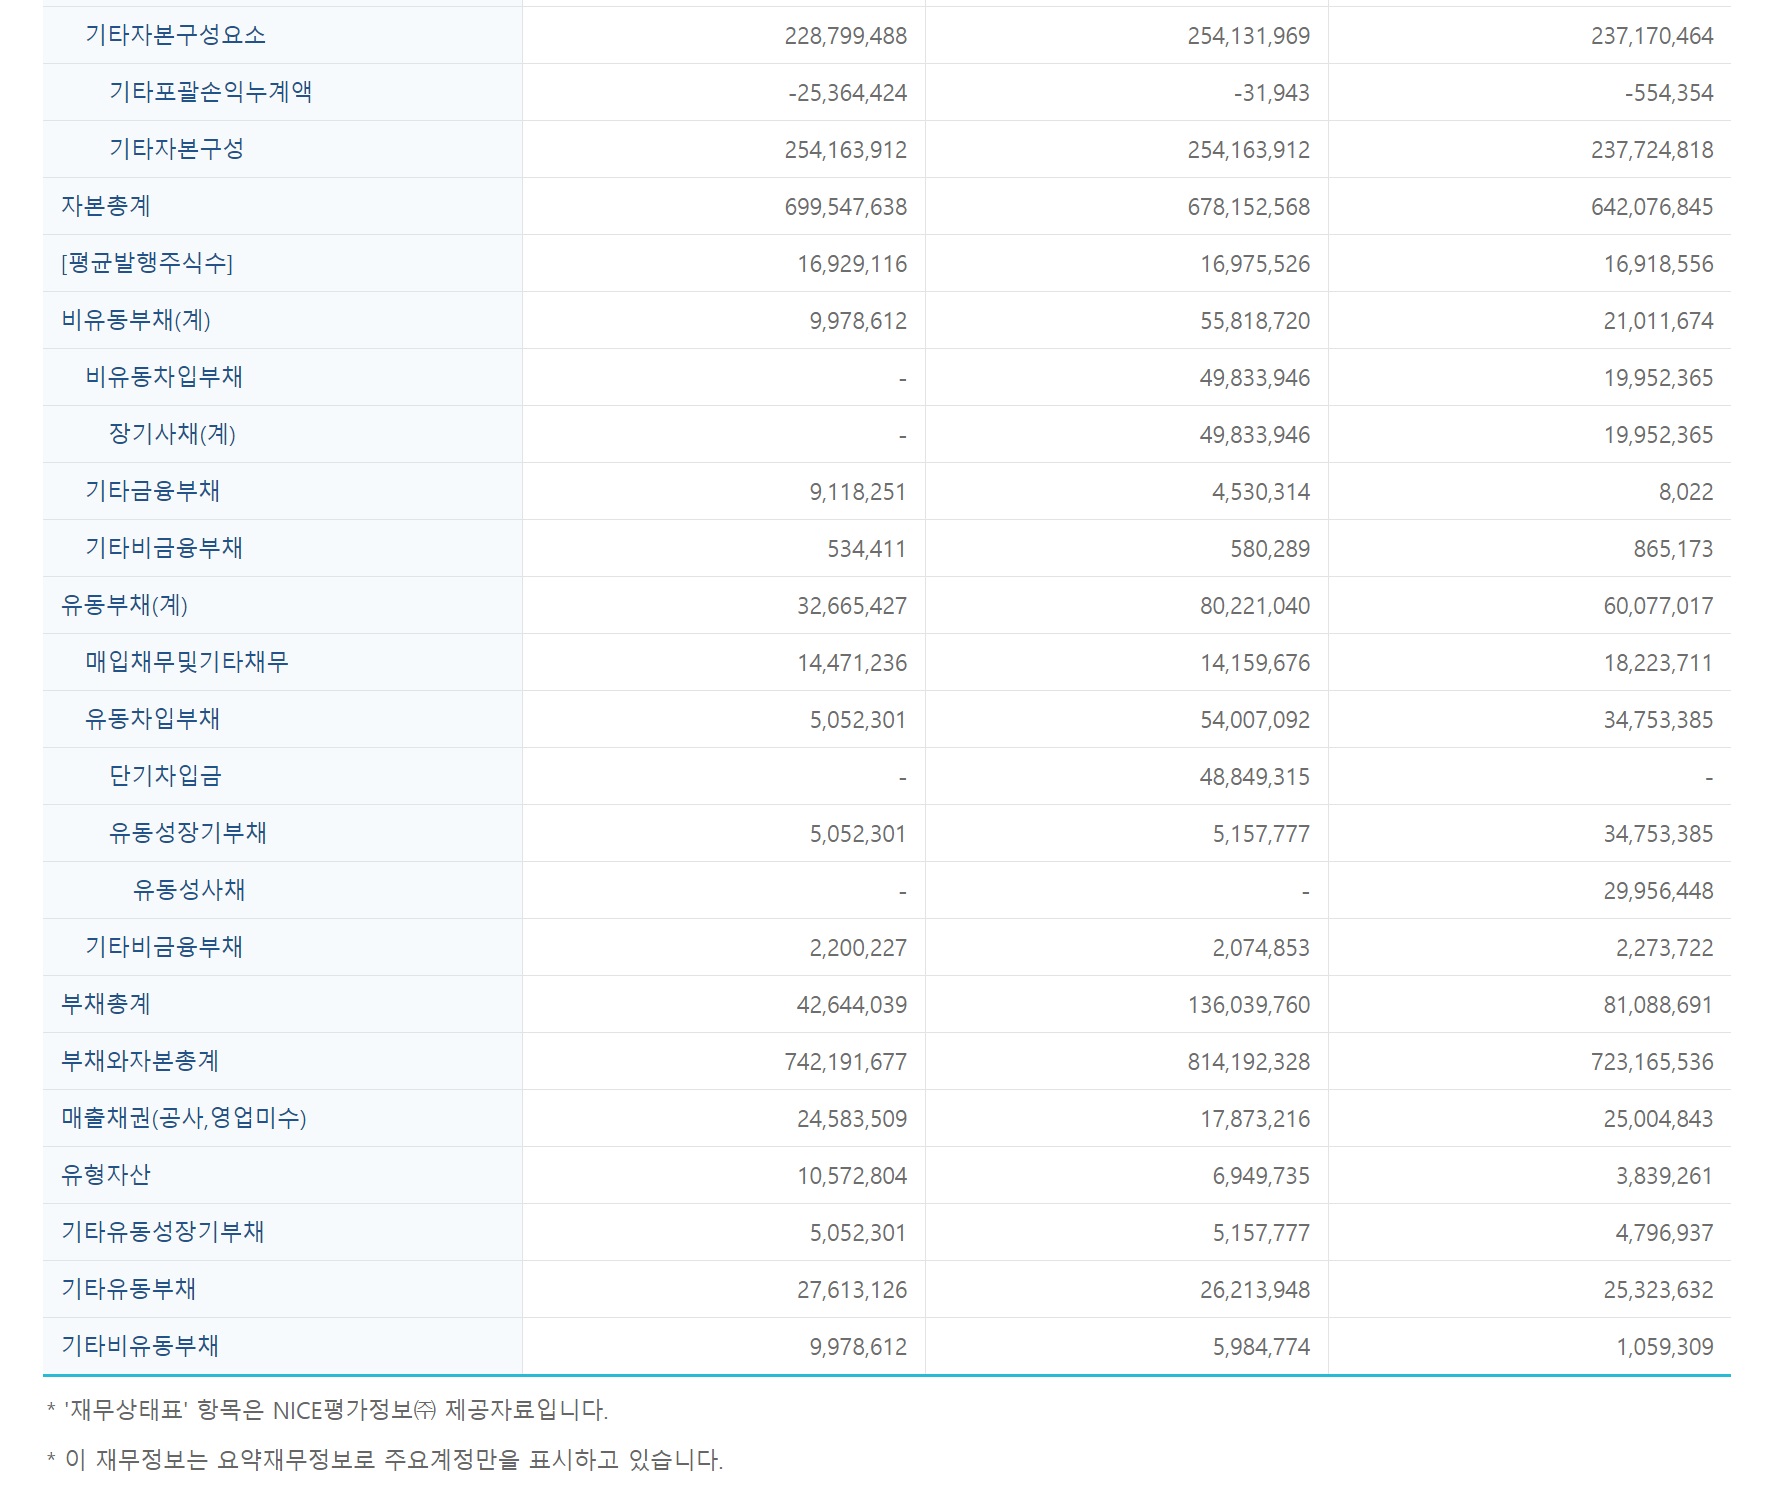Select the value 32,665,427
Screen dimensions: 1773x1504
pyautogui.click(x=852, y=606)
